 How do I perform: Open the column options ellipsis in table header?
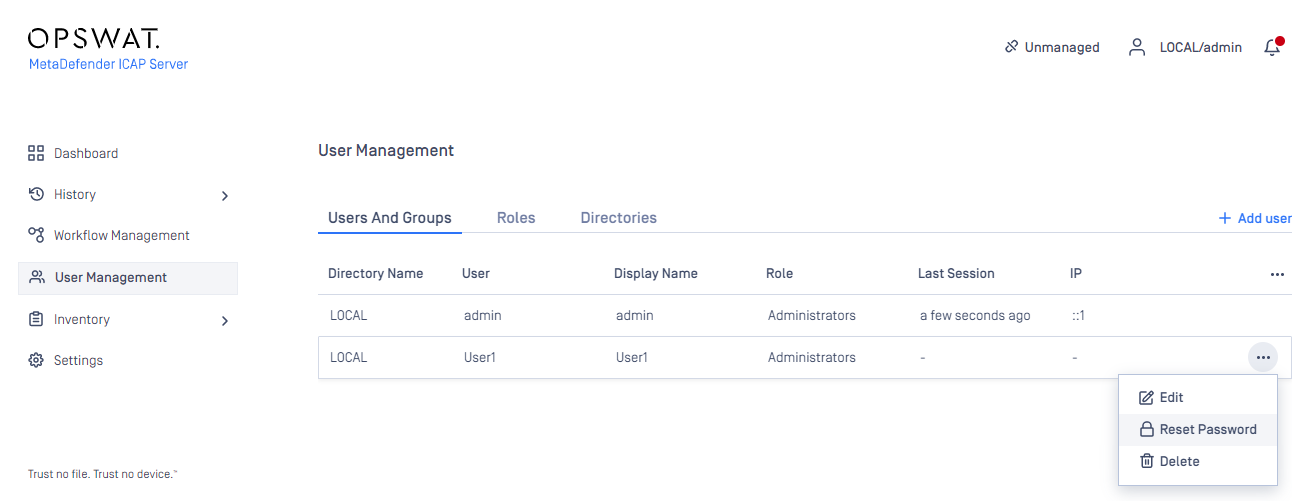coord(1277,274)
